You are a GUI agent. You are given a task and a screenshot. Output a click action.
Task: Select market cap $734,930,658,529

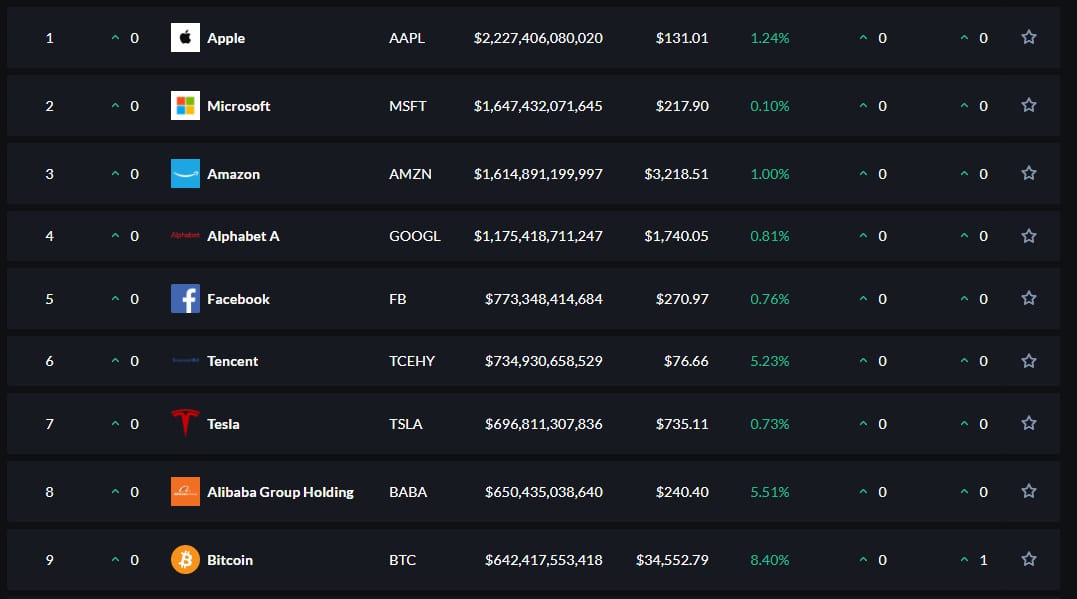[543, 361]
